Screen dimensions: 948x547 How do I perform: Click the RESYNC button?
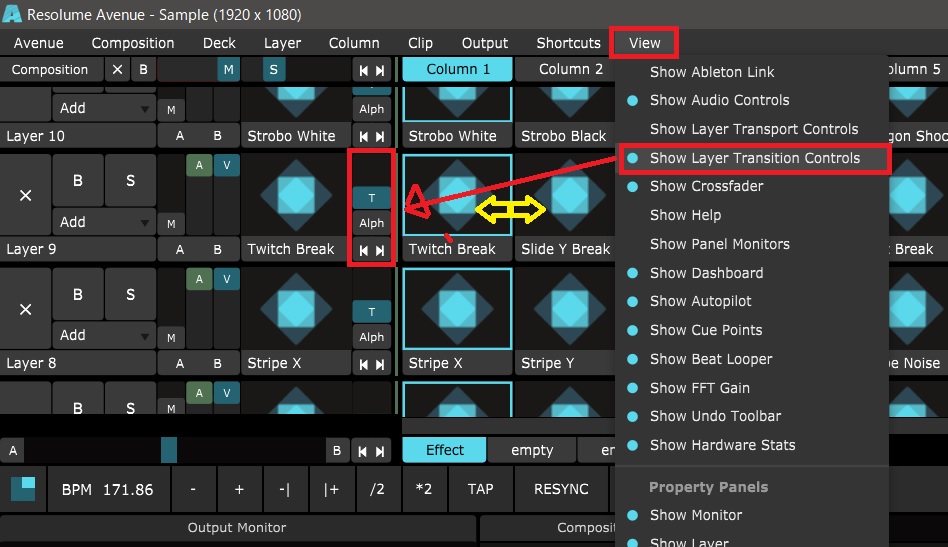coord(561,489)
